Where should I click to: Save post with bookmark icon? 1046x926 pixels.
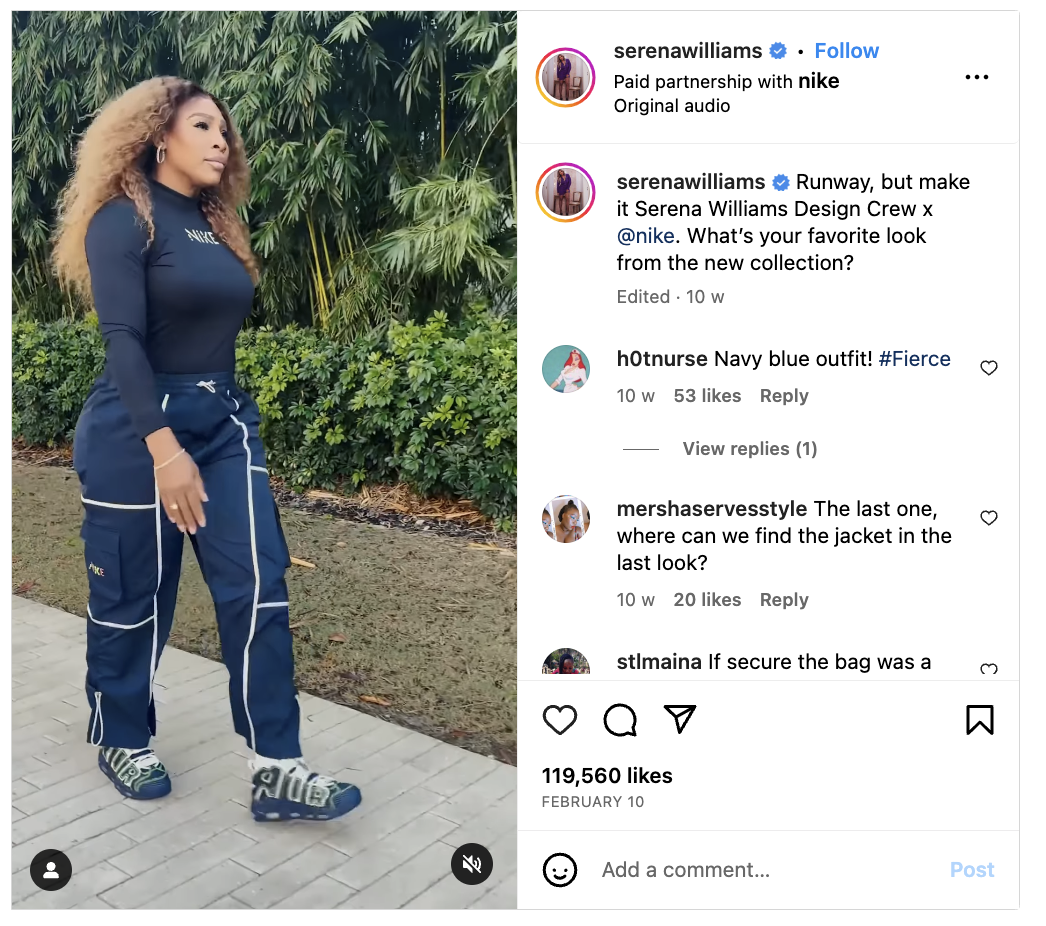tap(979, 720)
